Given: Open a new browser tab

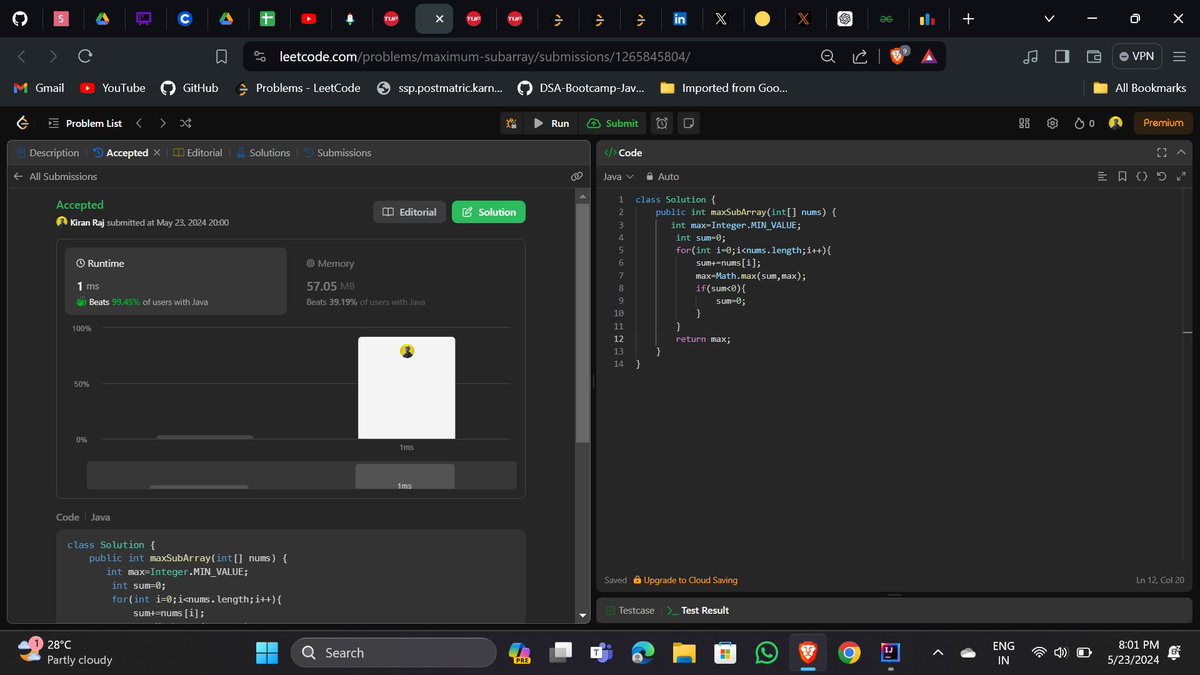Looking at the screenshot, I should coord(967,19).
